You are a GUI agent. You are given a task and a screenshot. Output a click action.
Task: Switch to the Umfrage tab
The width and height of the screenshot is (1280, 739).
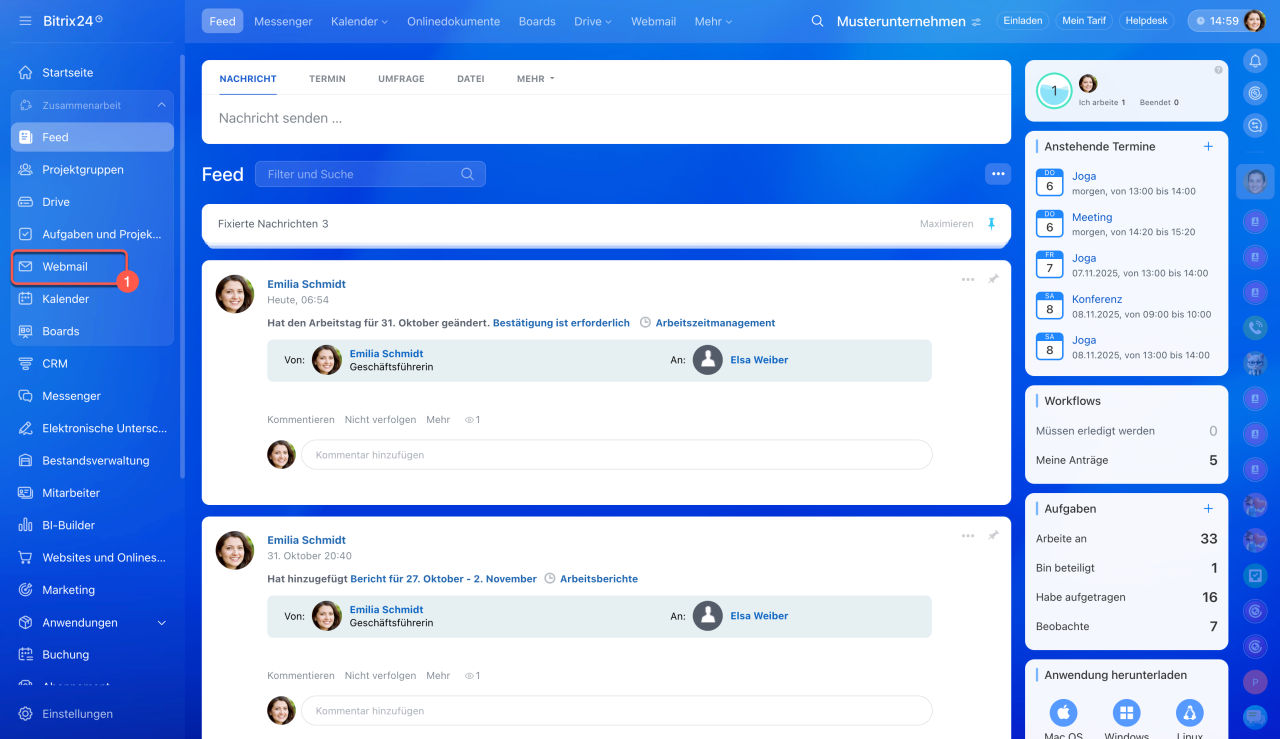(401, 79)
